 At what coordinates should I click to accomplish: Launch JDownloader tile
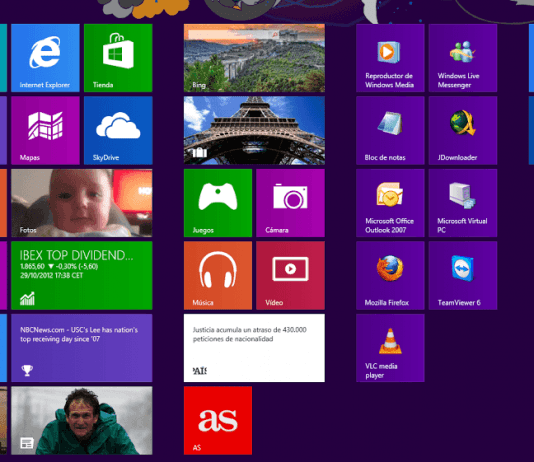pos(463,130)
